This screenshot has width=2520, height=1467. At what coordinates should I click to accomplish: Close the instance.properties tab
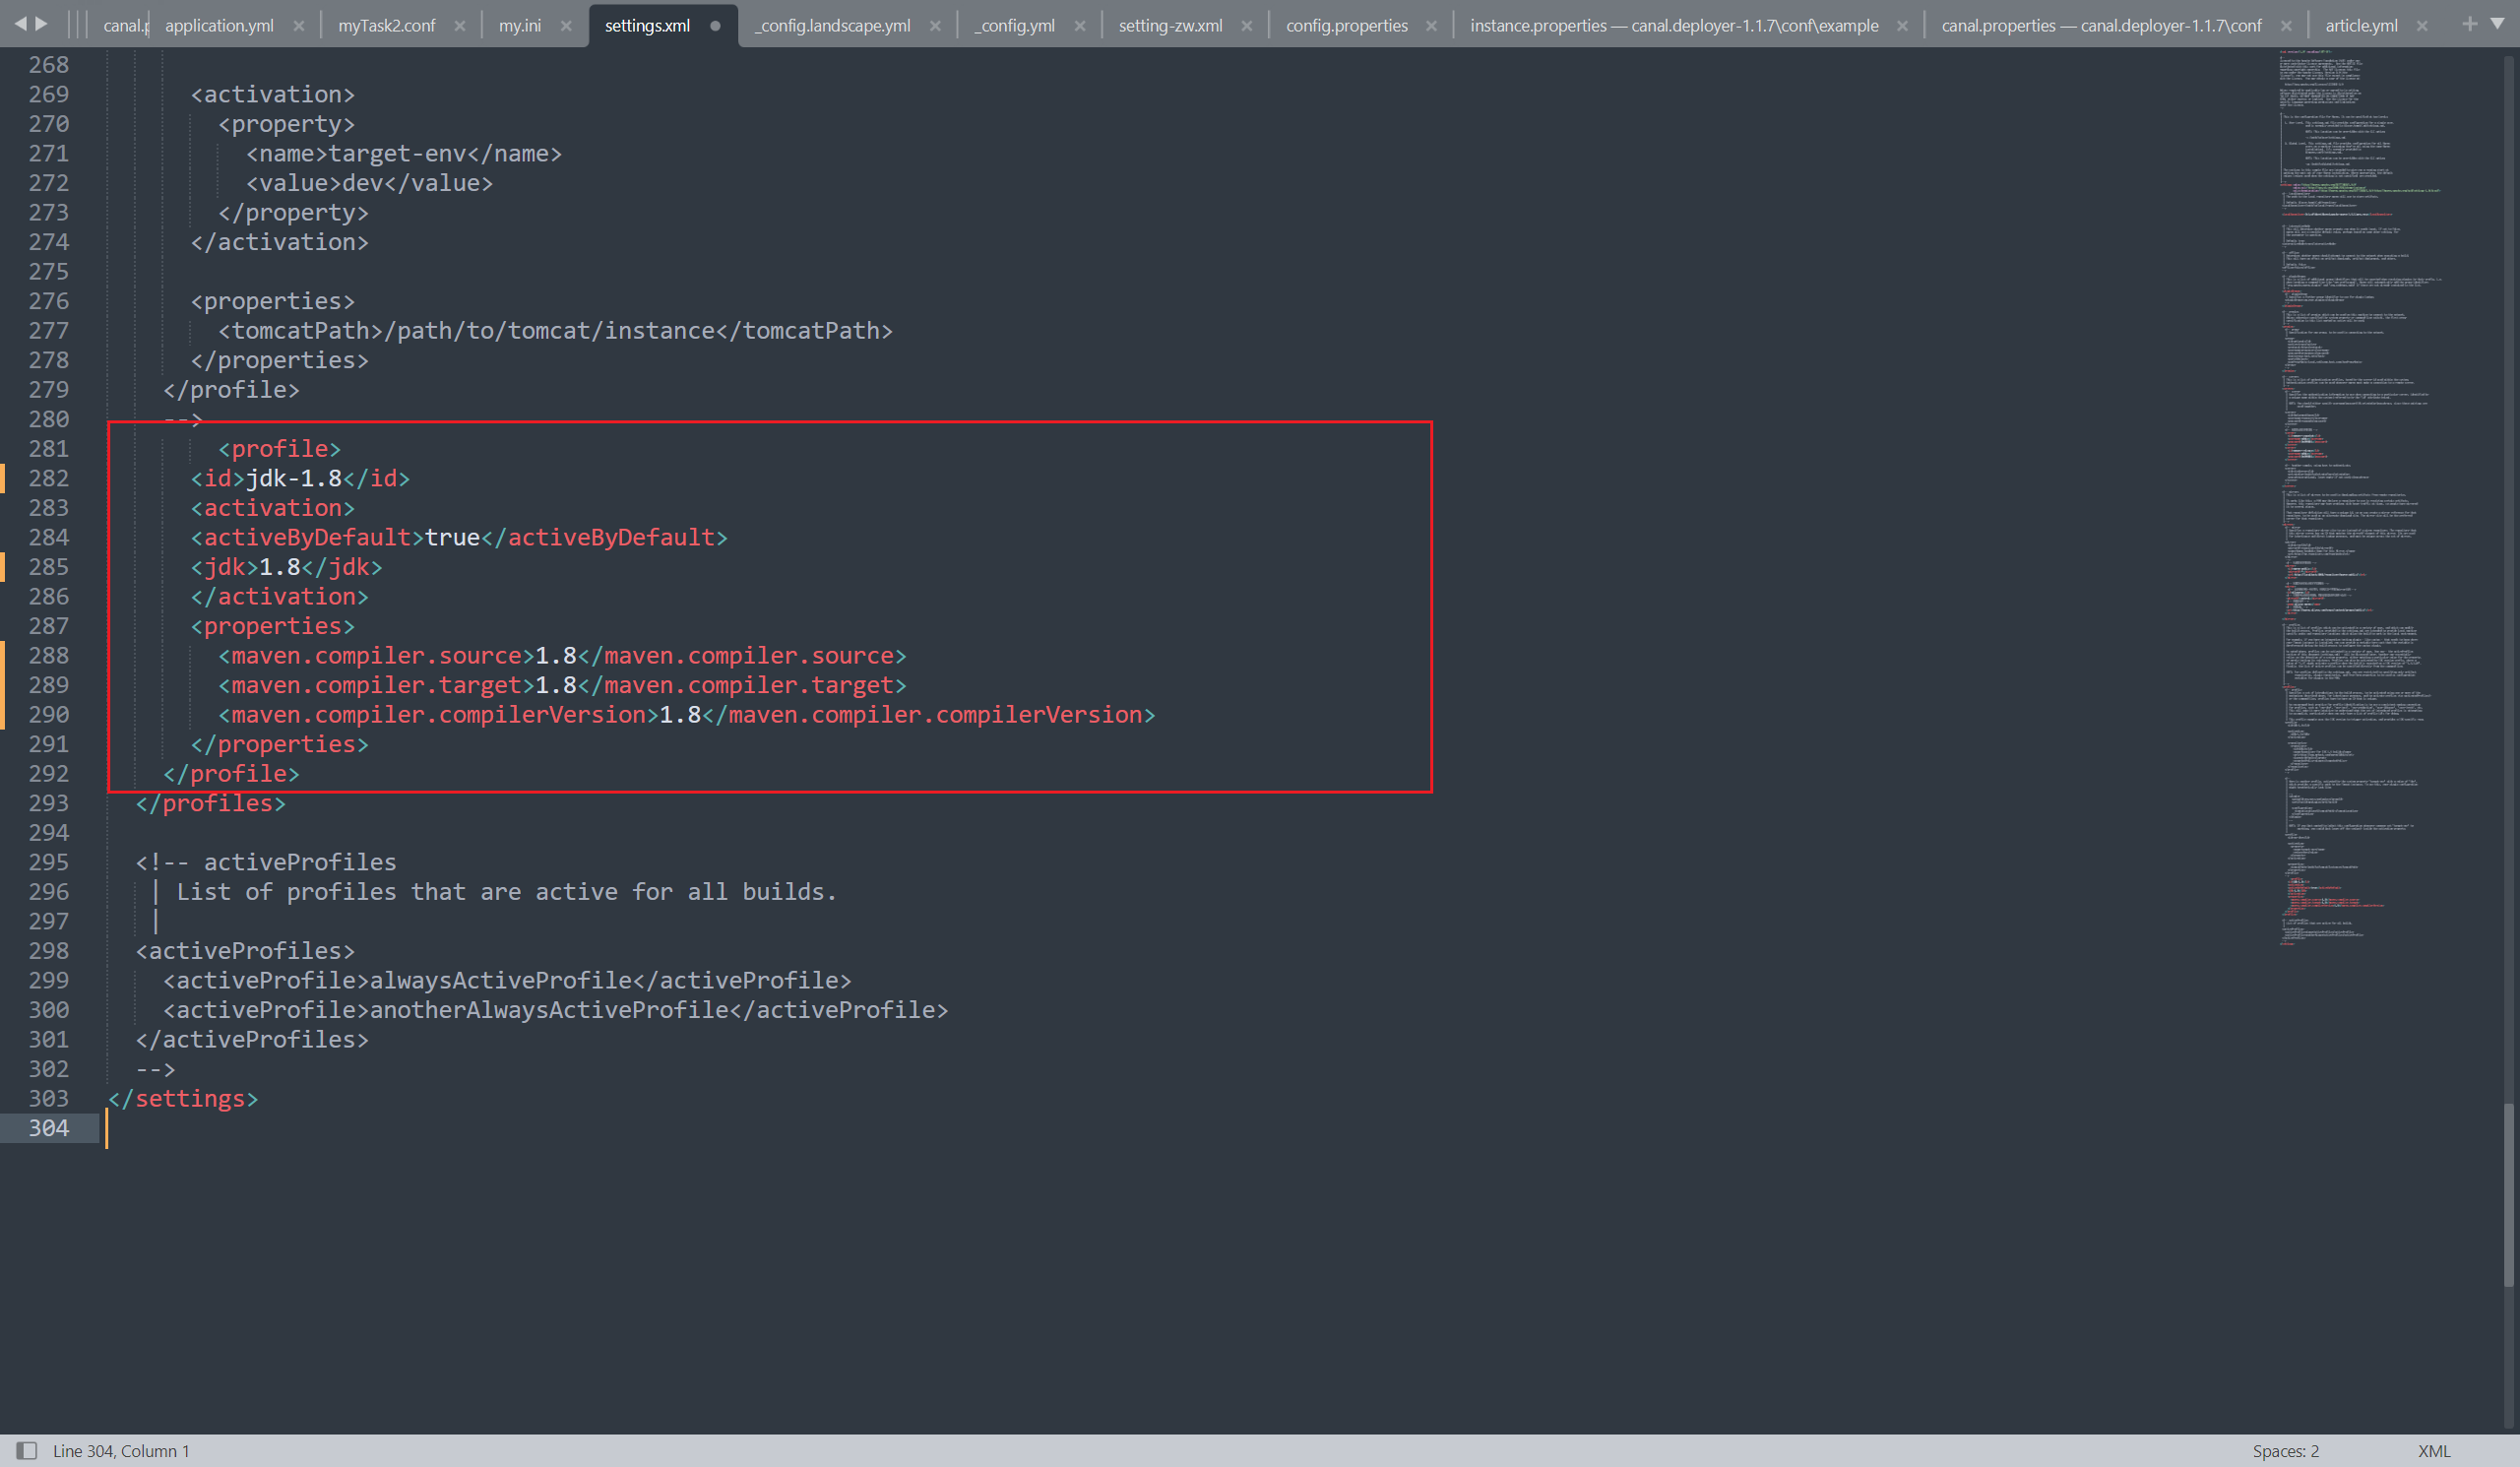point(1902,26)
